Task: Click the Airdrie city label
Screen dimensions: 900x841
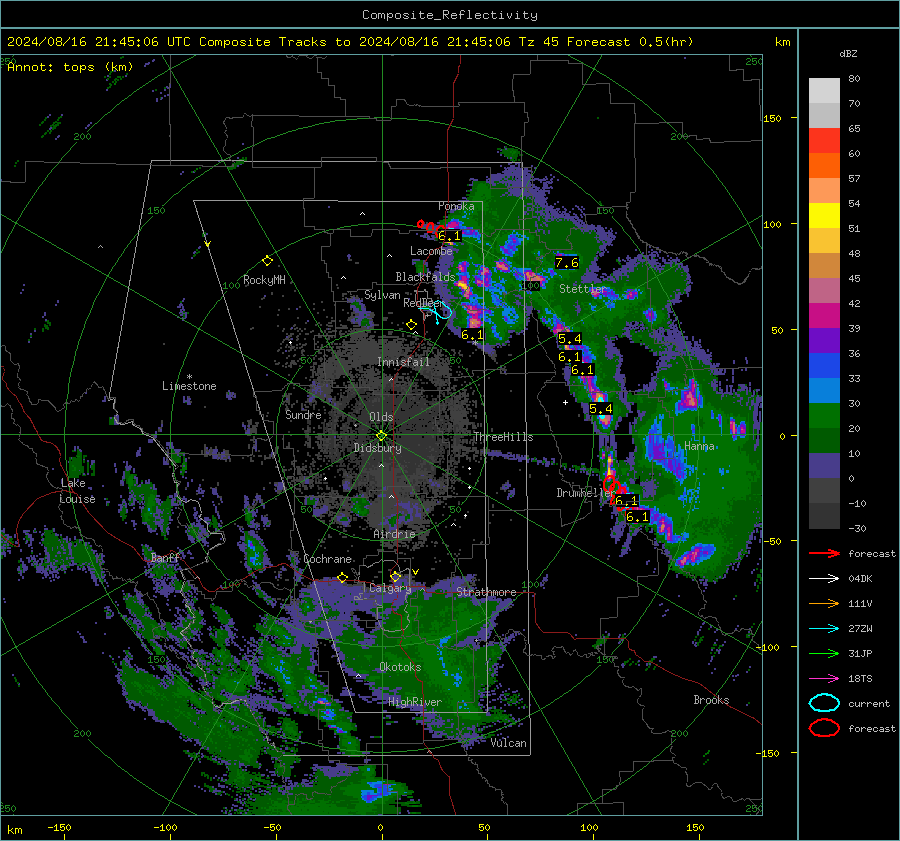Action: 394,534
